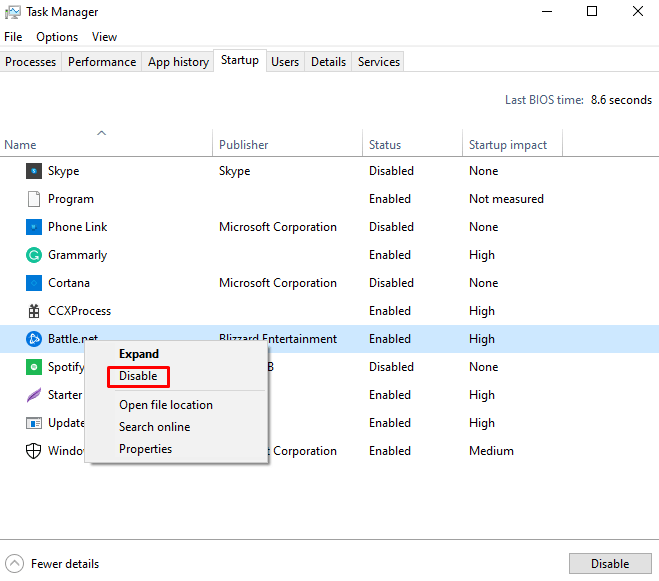
Task: Click Skype publisher cell
Action: [x=235, y=171]
